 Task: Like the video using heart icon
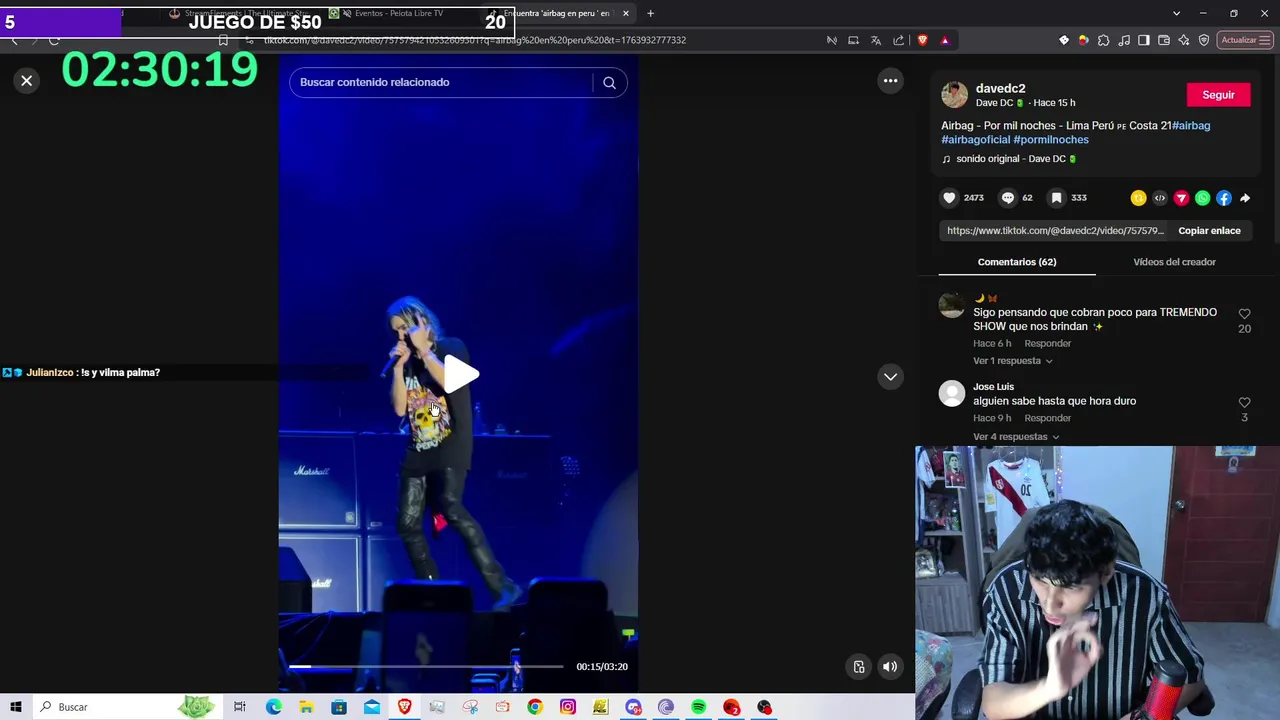(950, 198)
